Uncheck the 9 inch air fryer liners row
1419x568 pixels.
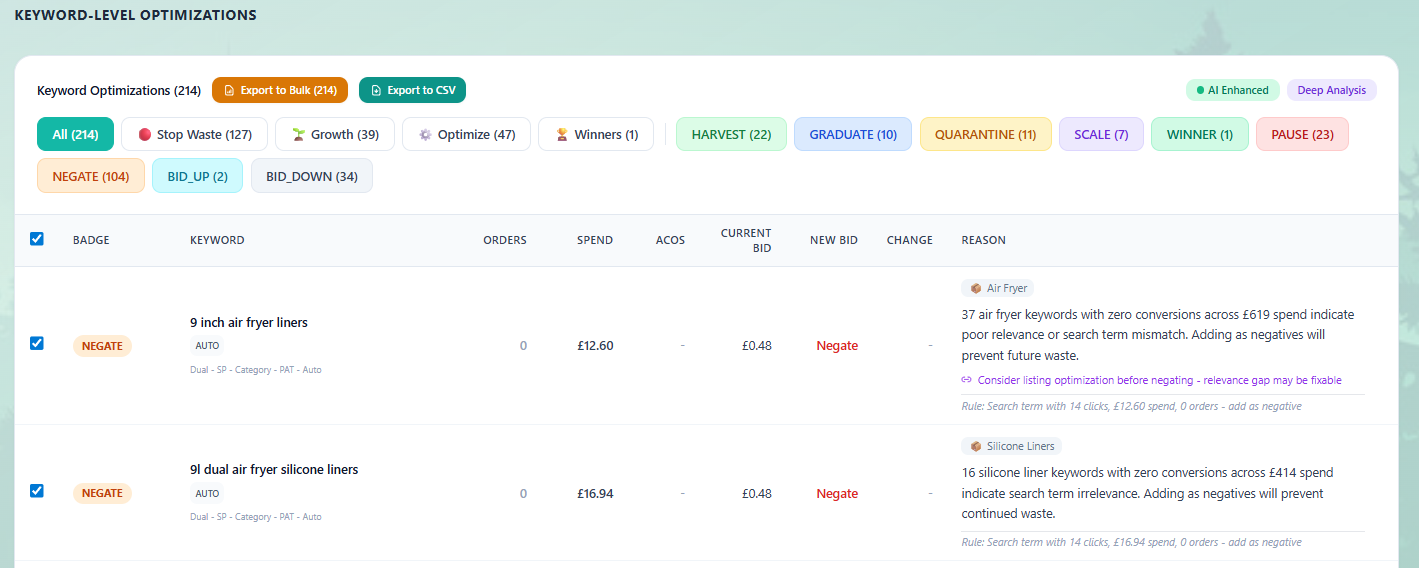(x=37, y=343)
